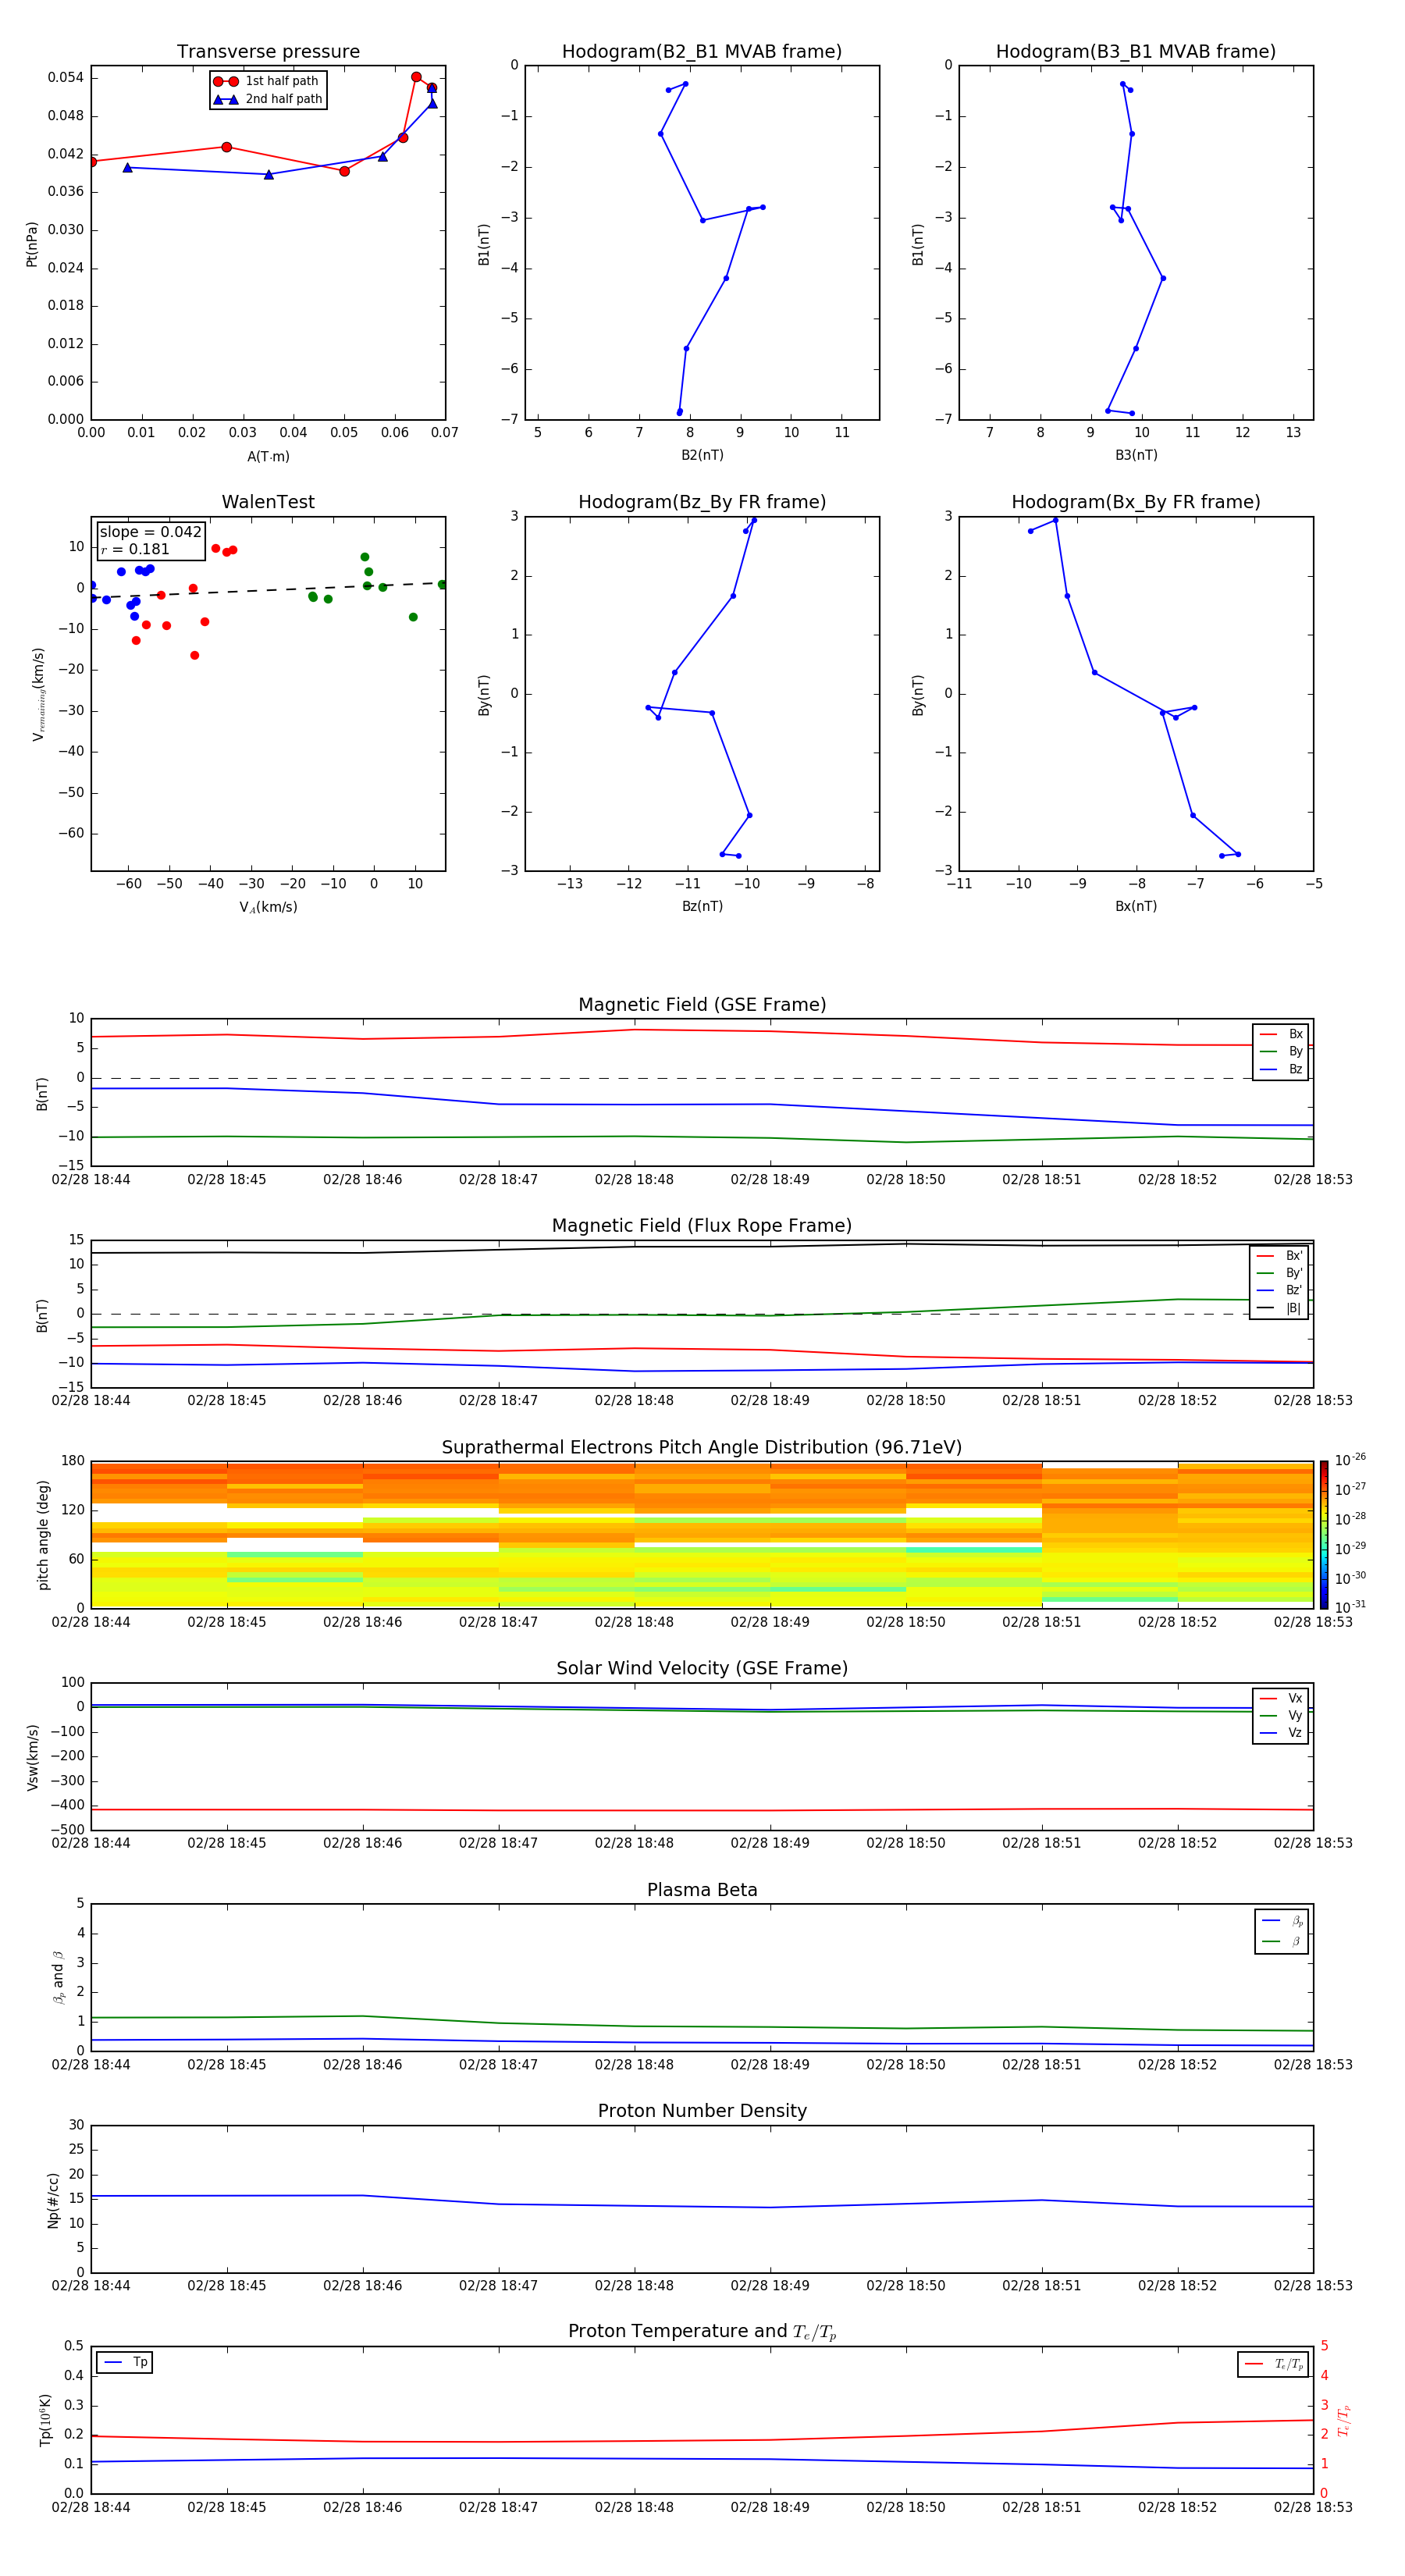Click the "Solar Wind Velocity (GSE Frame)" title
Image resolution: width=1405 pixels, height=2576 pixels.
point(702,1669)
